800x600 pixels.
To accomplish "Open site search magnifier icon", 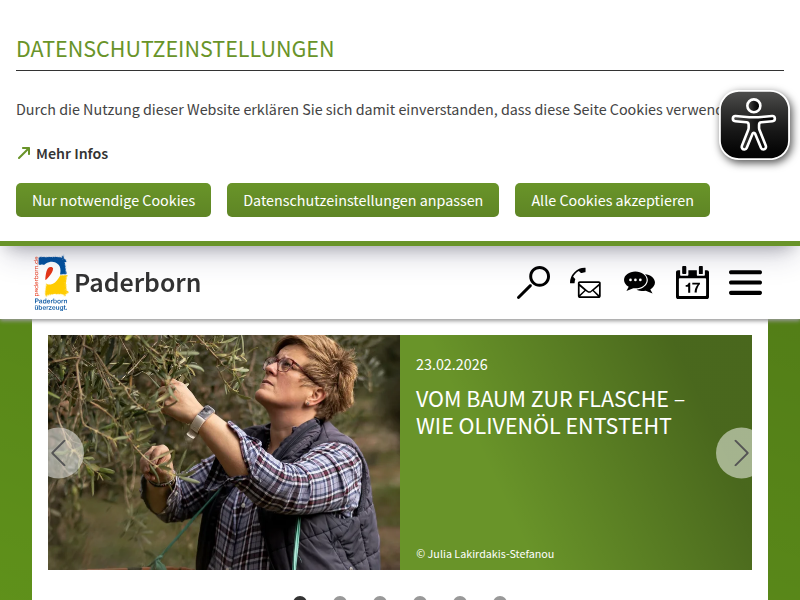I will click(533, 282).
